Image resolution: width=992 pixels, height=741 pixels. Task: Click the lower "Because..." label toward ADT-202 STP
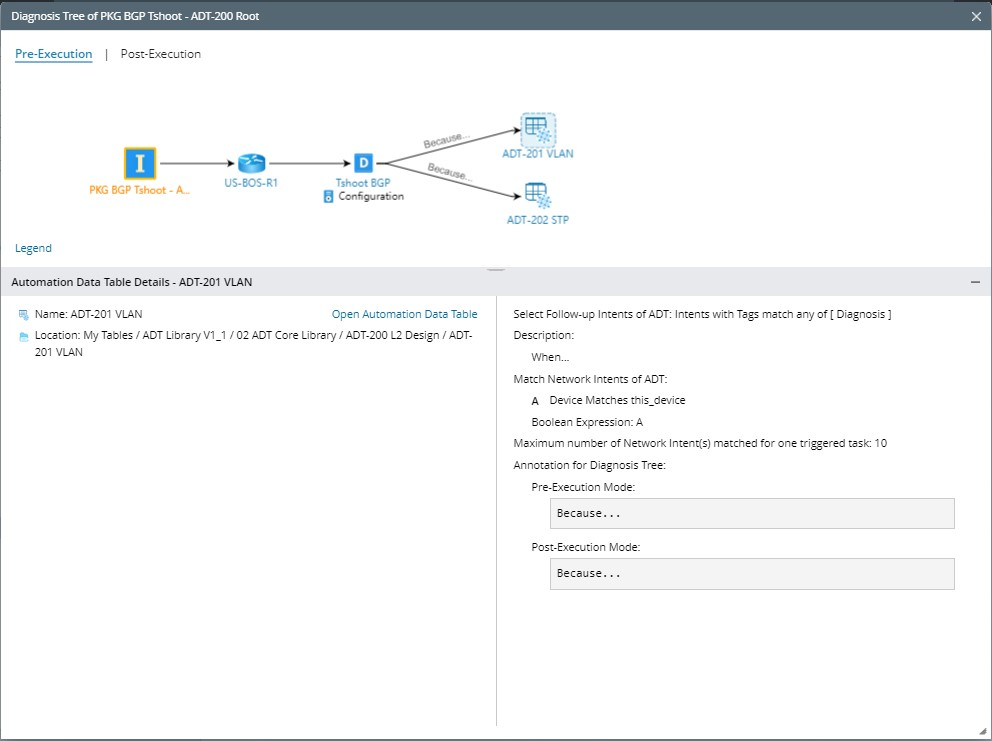pyautogui.click(x=449, y=170)
